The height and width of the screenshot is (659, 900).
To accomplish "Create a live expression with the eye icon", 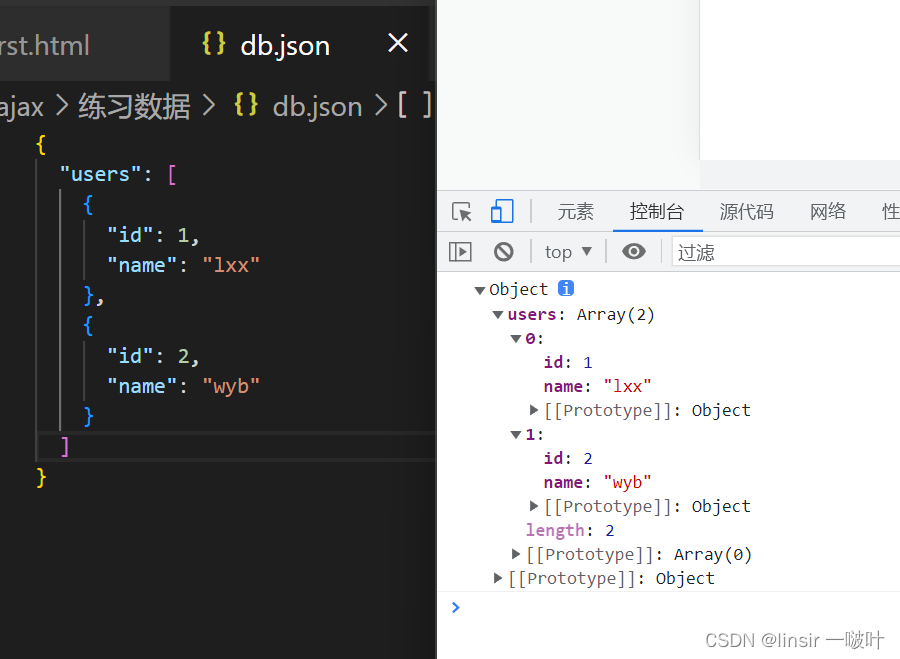I will 633,251.
